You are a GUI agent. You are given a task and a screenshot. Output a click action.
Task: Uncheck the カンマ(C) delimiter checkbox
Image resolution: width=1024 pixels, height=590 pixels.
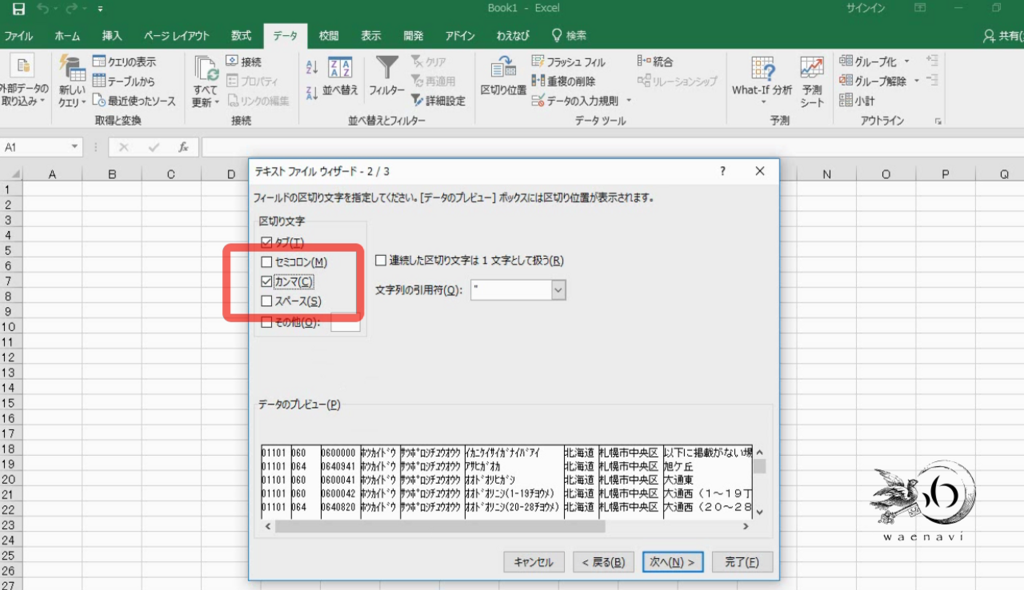pos(266,282)
